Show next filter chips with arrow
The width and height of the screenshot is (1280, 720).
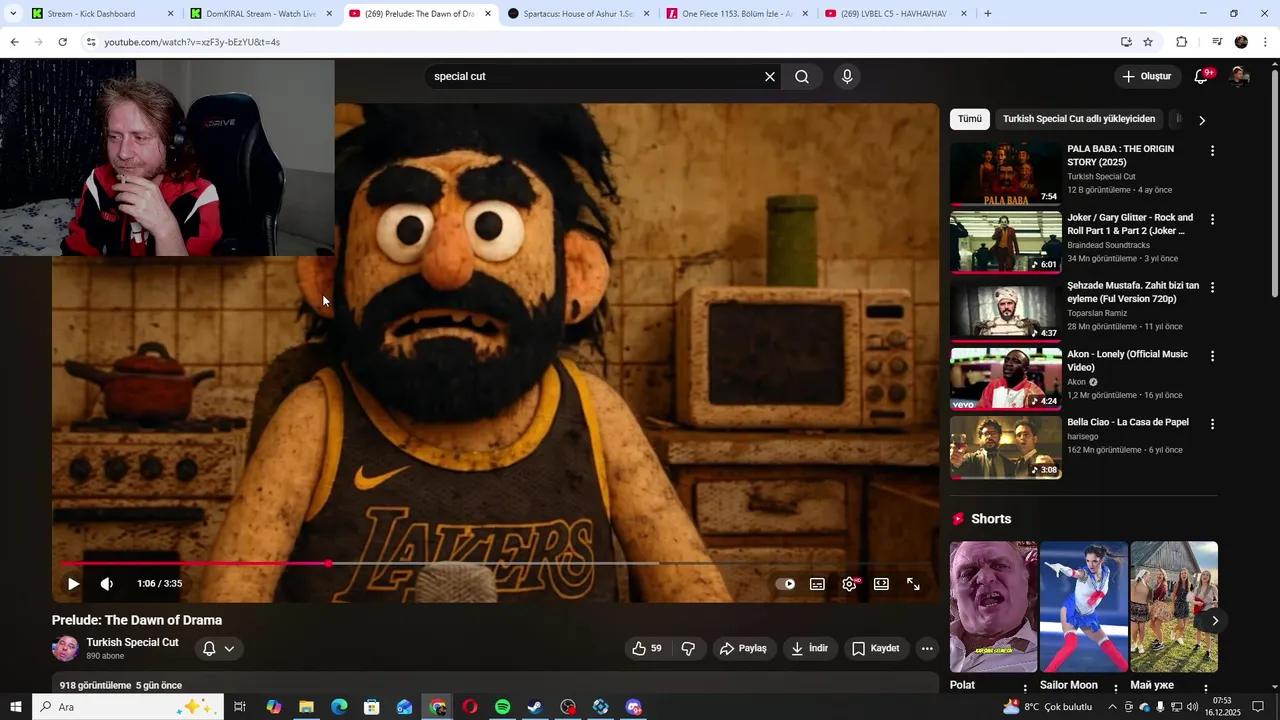tap(1202, 120)
